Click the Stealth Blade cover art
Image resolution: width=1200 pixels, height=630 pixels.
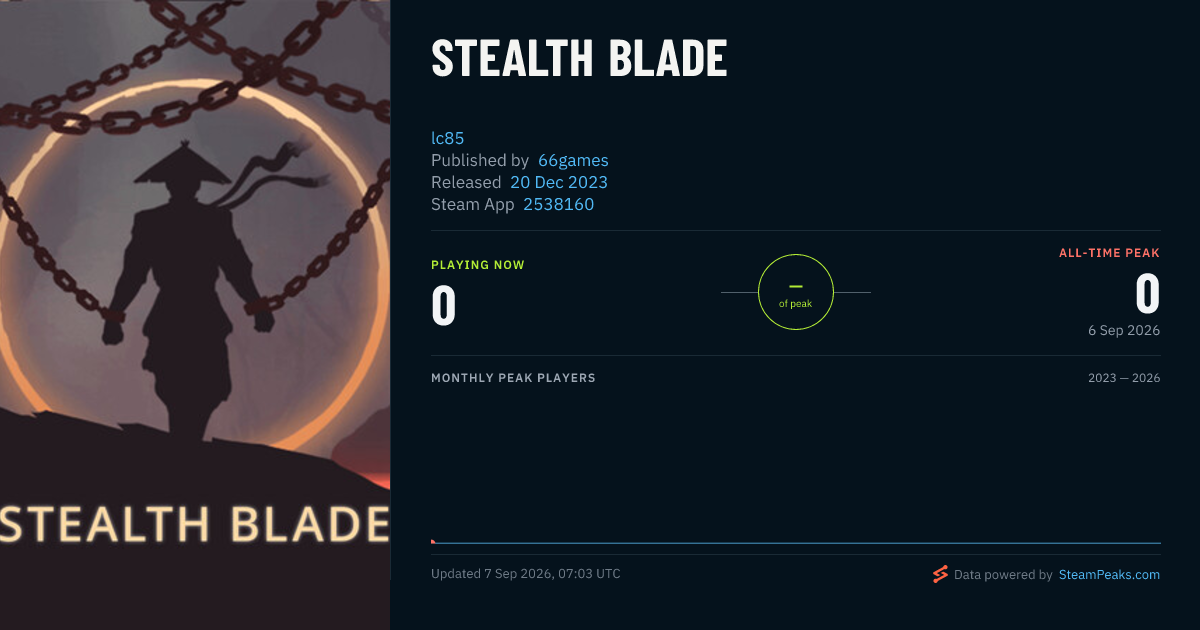195,315
